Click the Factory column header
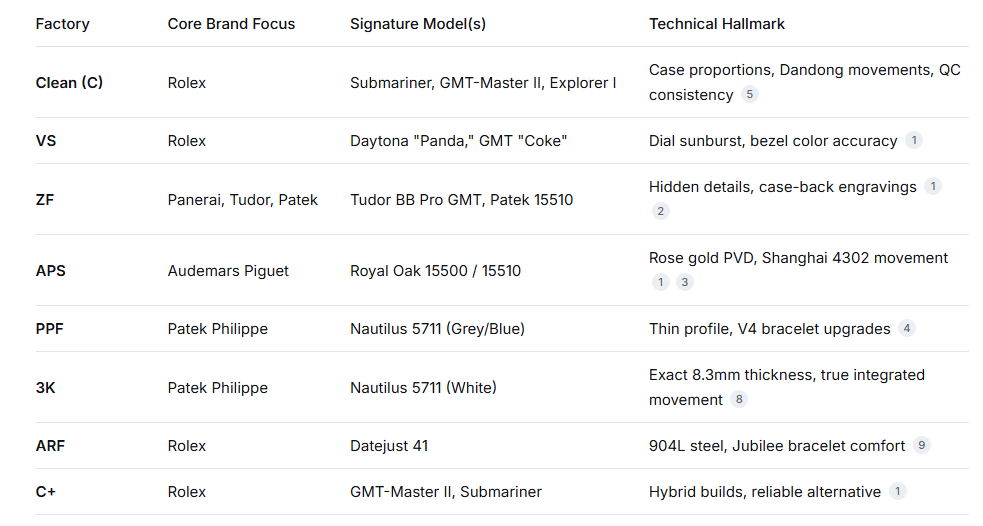Screen dimensions: 983x526 (x=62, y=24)
